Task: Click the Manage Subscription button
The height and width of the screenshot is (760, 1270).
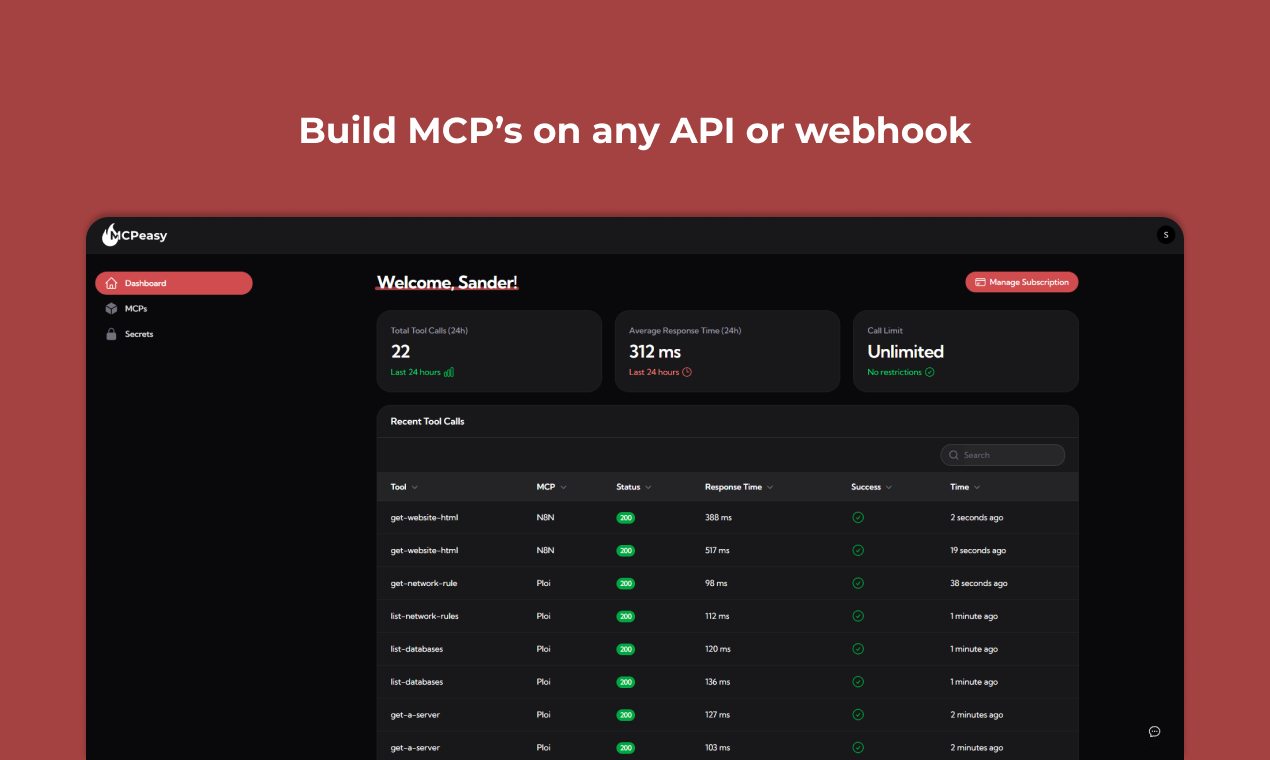Action: click(x=1021, y=281)
